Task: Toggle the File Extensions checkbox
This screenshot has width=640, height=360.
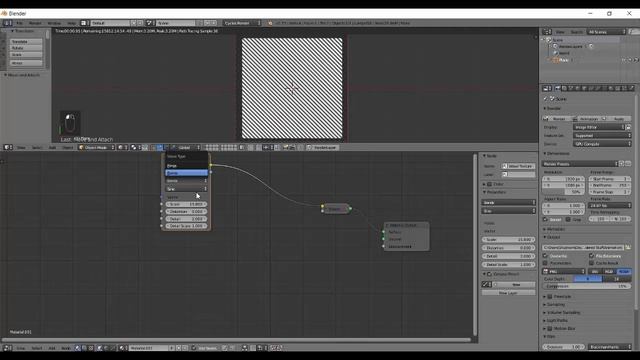Action: (x=591, y=256)
